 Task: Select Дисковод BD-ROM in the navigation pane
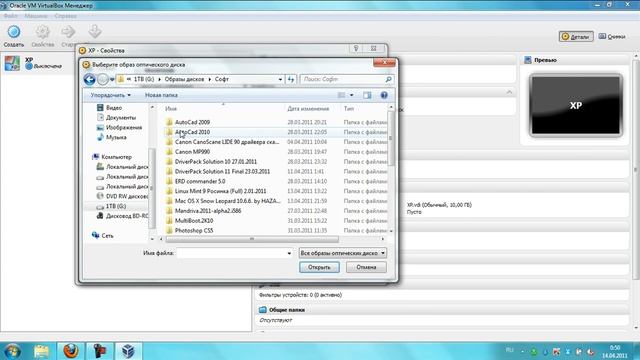tap(122, 216)
